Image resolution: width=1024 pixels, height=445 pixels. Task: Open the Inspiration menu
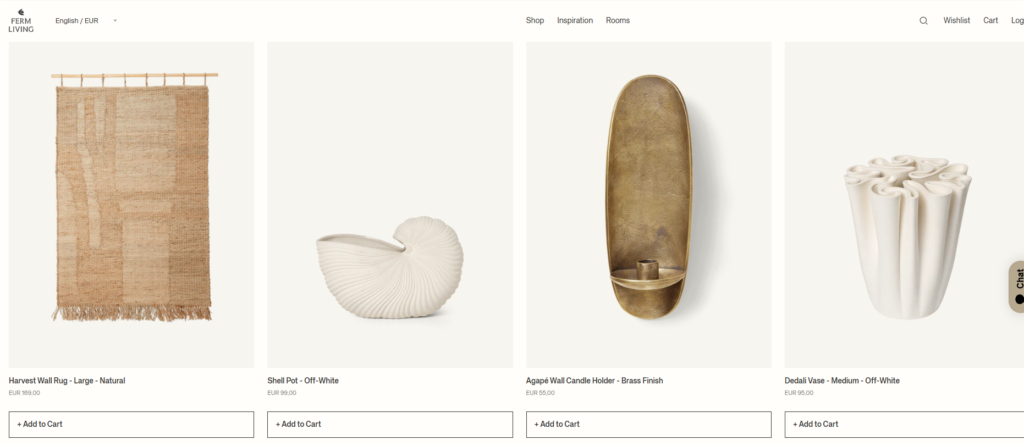point(575,21)
